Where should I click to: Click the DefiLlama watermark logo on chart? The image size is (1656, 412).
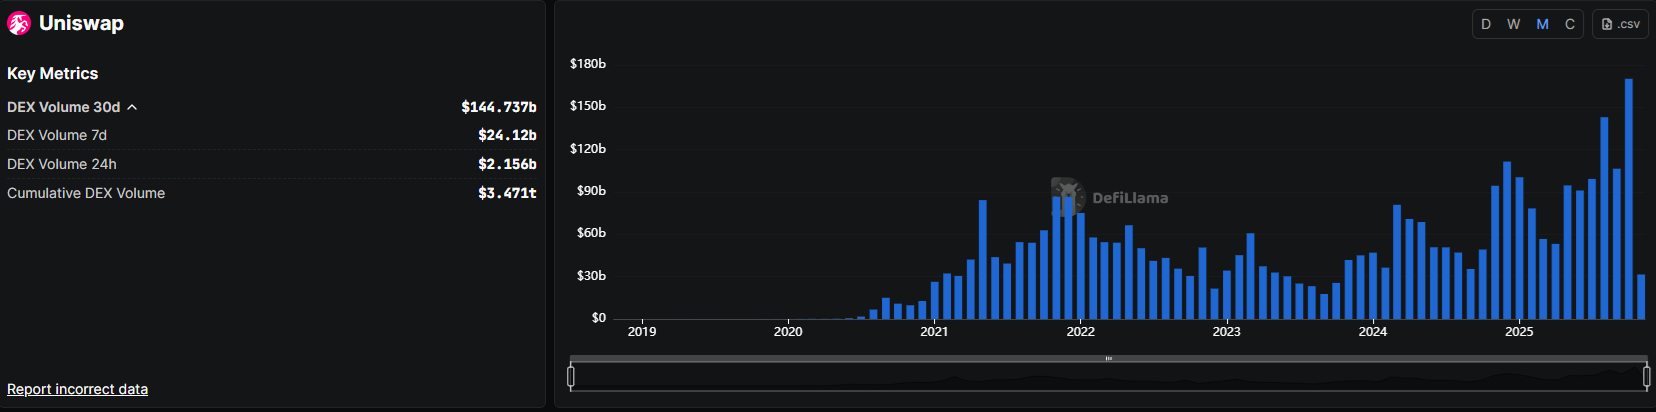coord(1068,196)
